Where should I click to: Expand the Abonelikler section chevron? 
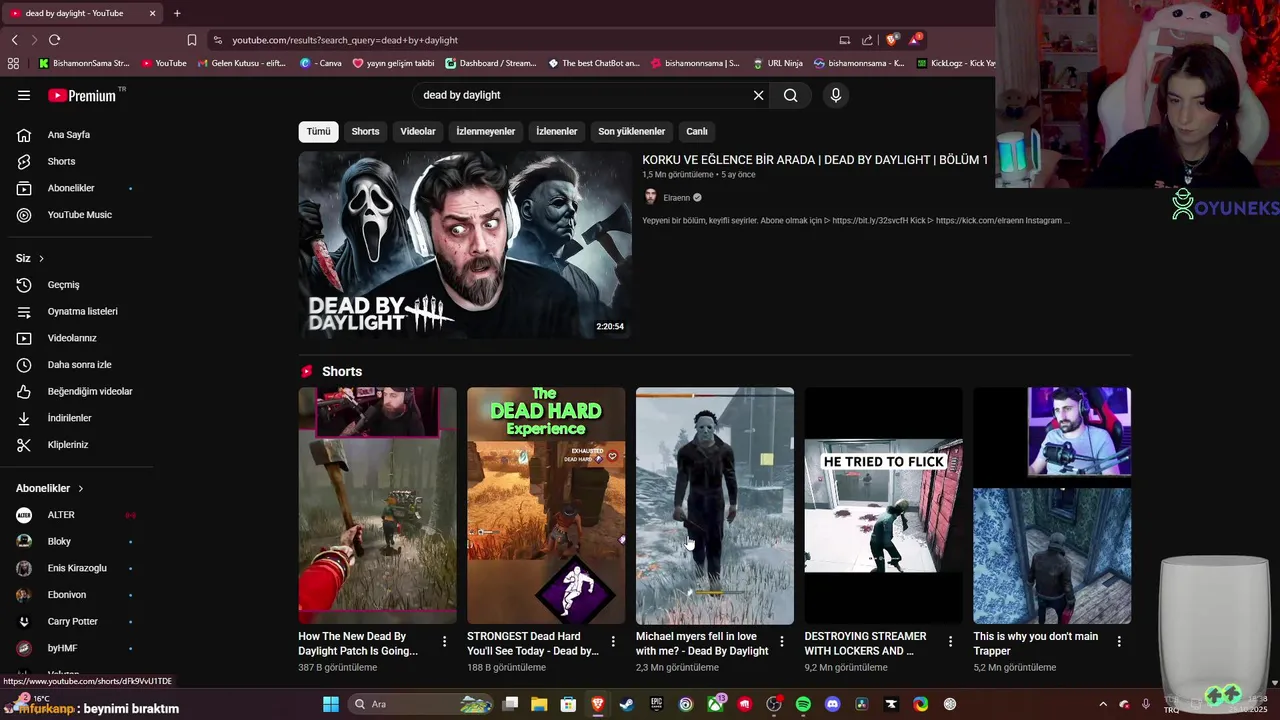[x=81, y=488]
